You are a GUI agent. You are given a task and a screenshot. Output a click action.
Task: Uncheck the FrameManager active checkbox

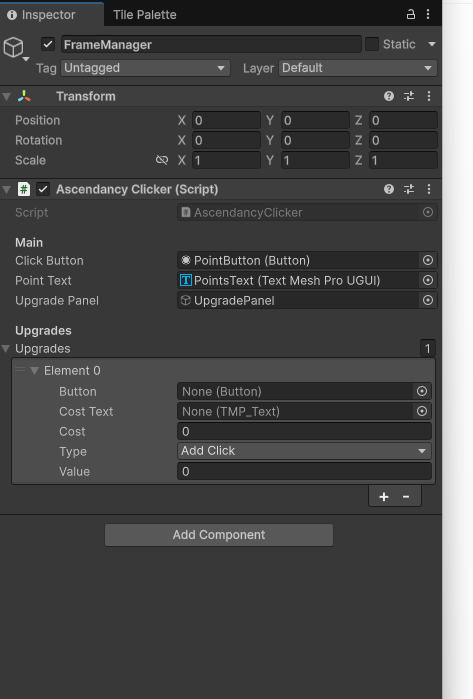coord(48,44)
